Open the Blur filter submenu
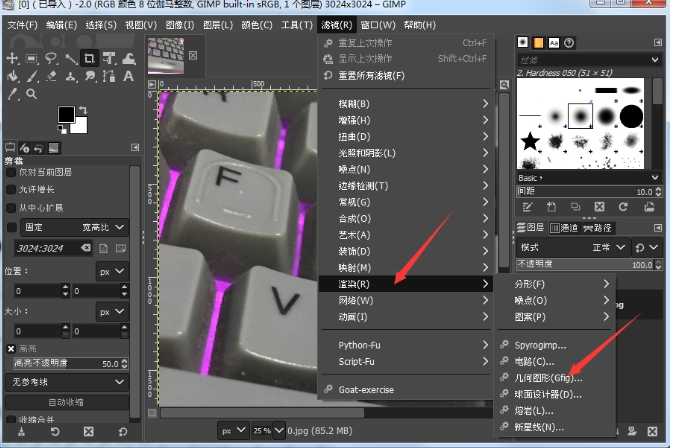 pos(406,104)
